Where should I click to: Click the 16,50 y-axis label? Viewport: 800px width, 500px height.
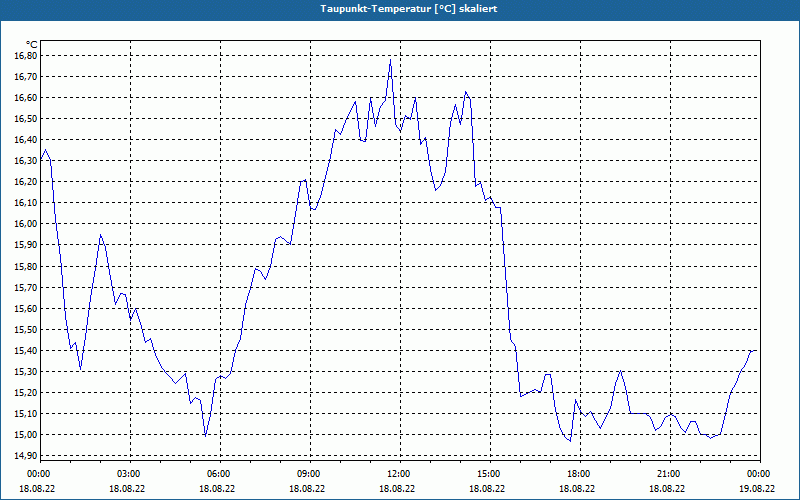click(27, 119)
